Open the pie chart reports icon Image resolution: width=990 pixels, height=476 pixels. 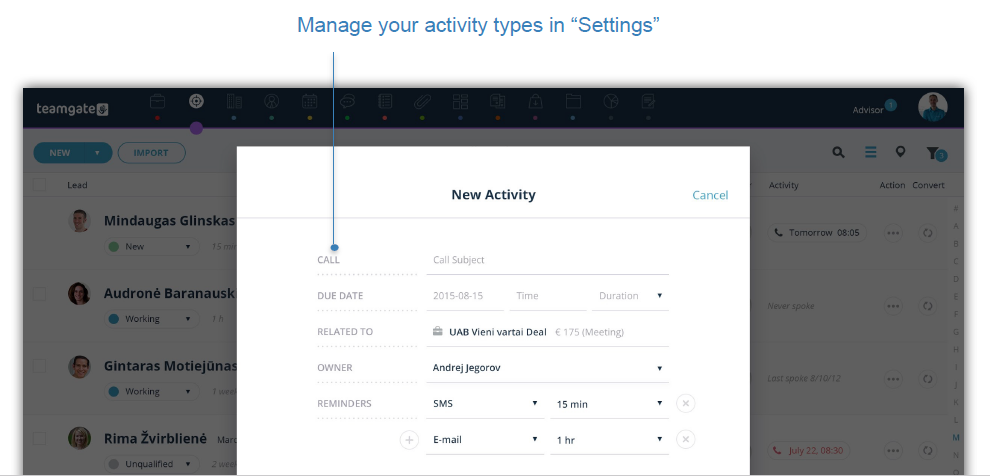(611, 101)
